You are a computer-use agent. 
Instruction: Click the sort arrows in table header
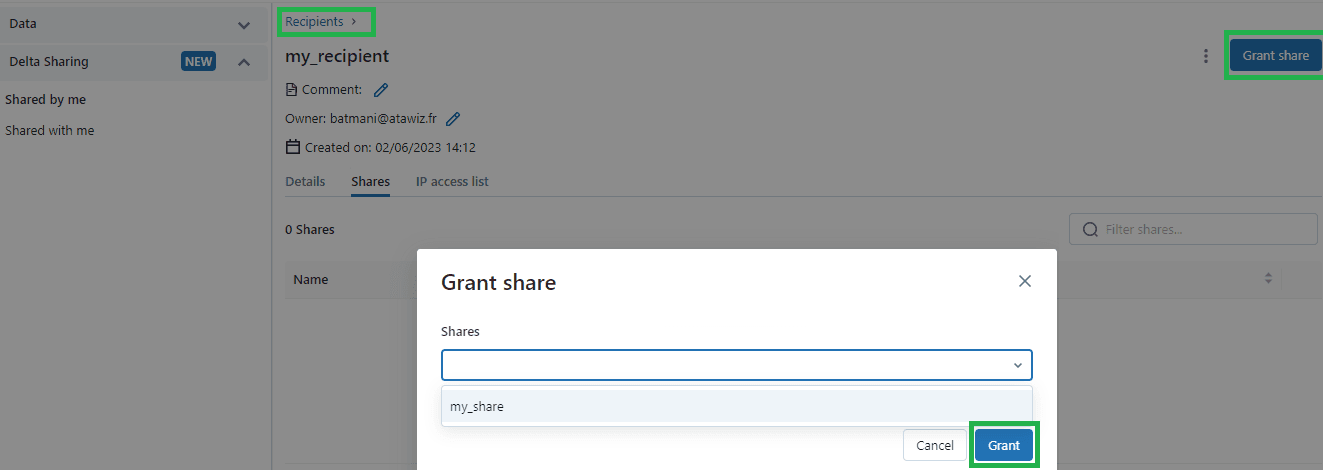1268,278
